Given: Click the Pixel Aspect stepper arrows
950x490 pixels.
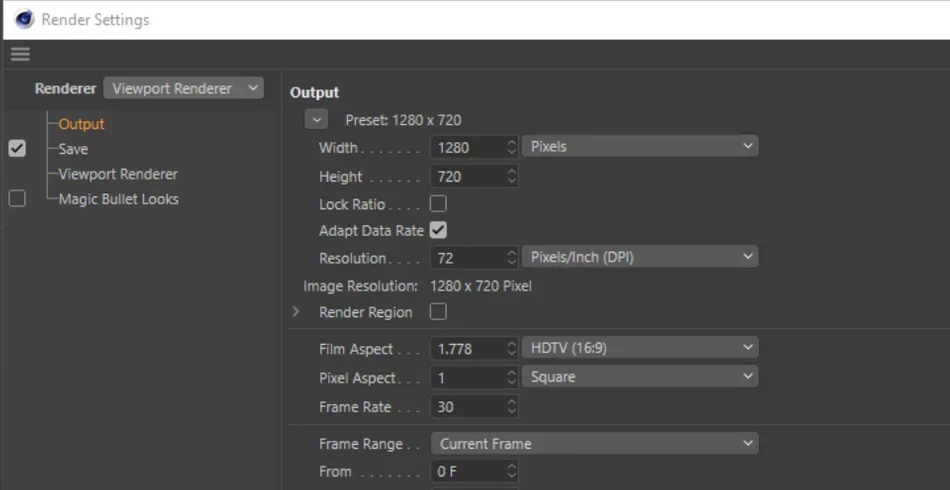Looking at the screenshot, I should tap(511, 378).
